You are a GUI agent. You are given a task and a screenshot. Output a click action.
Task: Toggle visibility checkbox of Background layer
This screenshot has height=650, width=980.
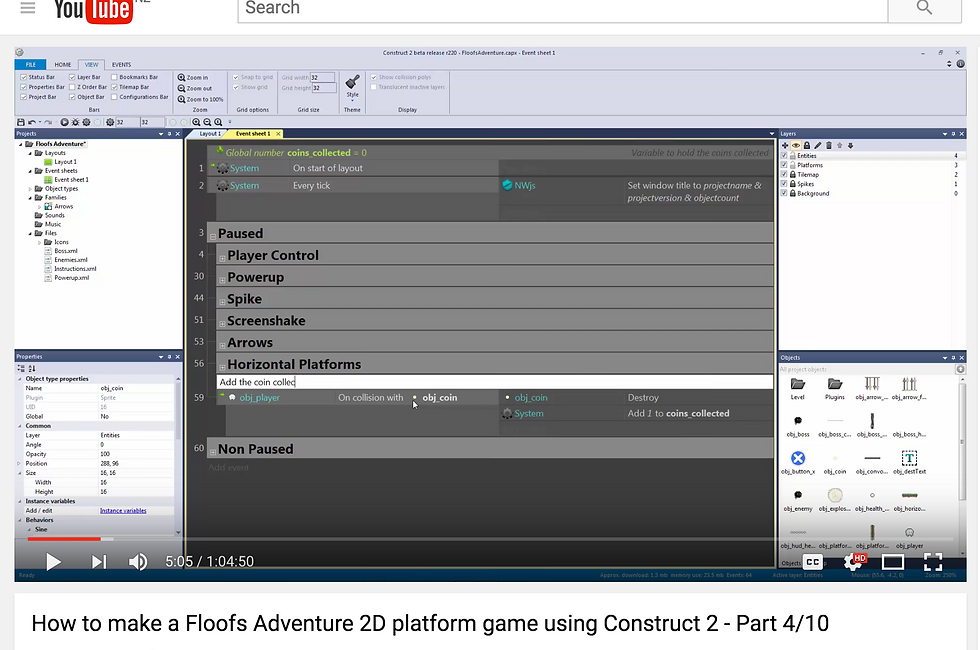coord(784,193)
